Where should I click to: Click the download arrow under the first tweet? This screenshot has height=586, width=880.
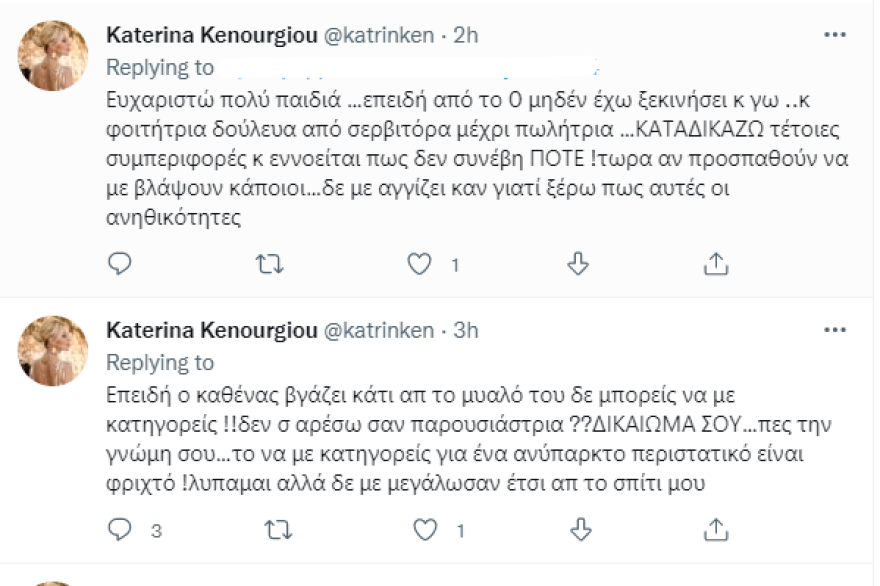(x=577, y=263)
